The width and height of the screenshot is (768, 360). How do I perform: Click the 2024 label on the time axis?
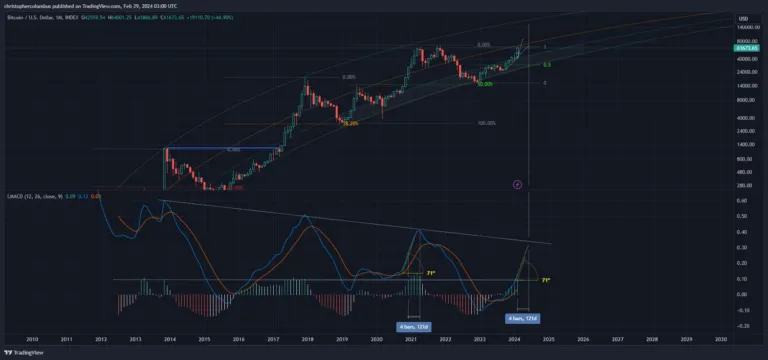tap(514, 339)
